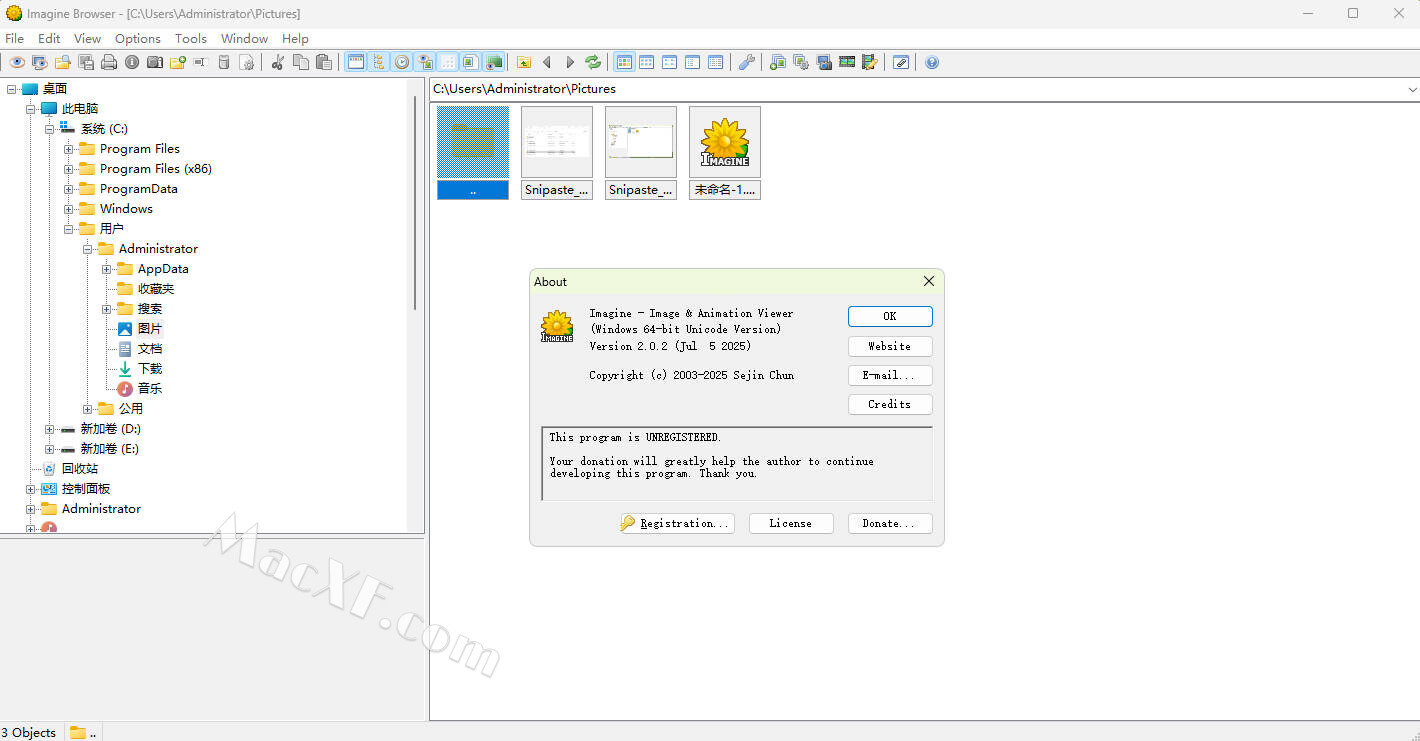
Task: Click the Credits button
Action: [x=890, y=404]
